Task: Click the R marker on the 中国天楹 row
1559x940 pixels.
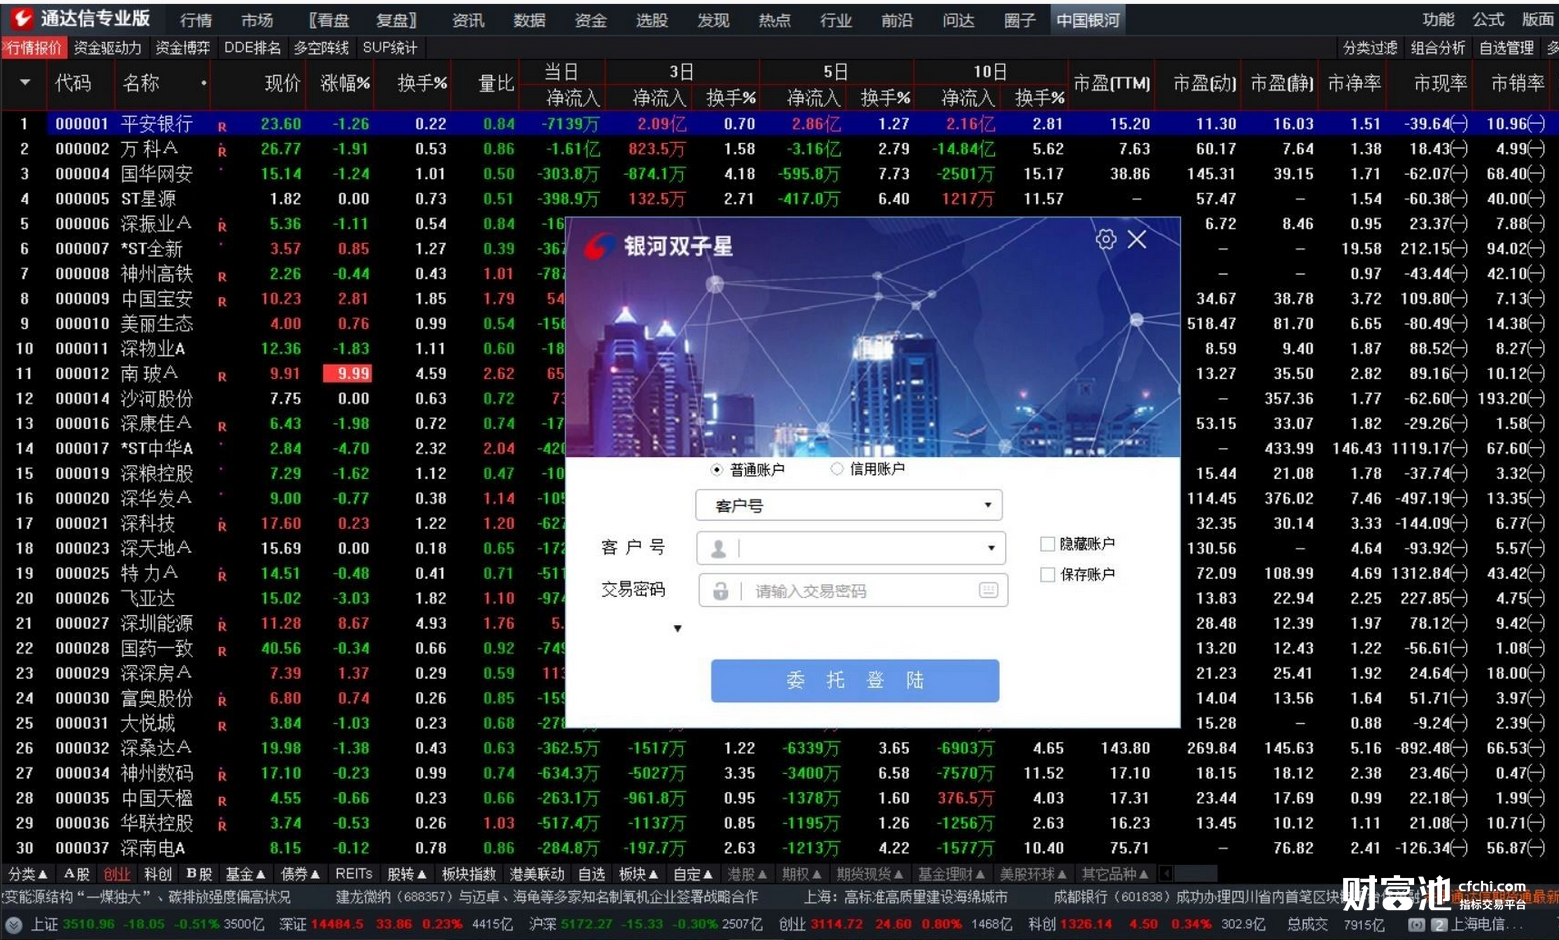Action: click(222, 801)
